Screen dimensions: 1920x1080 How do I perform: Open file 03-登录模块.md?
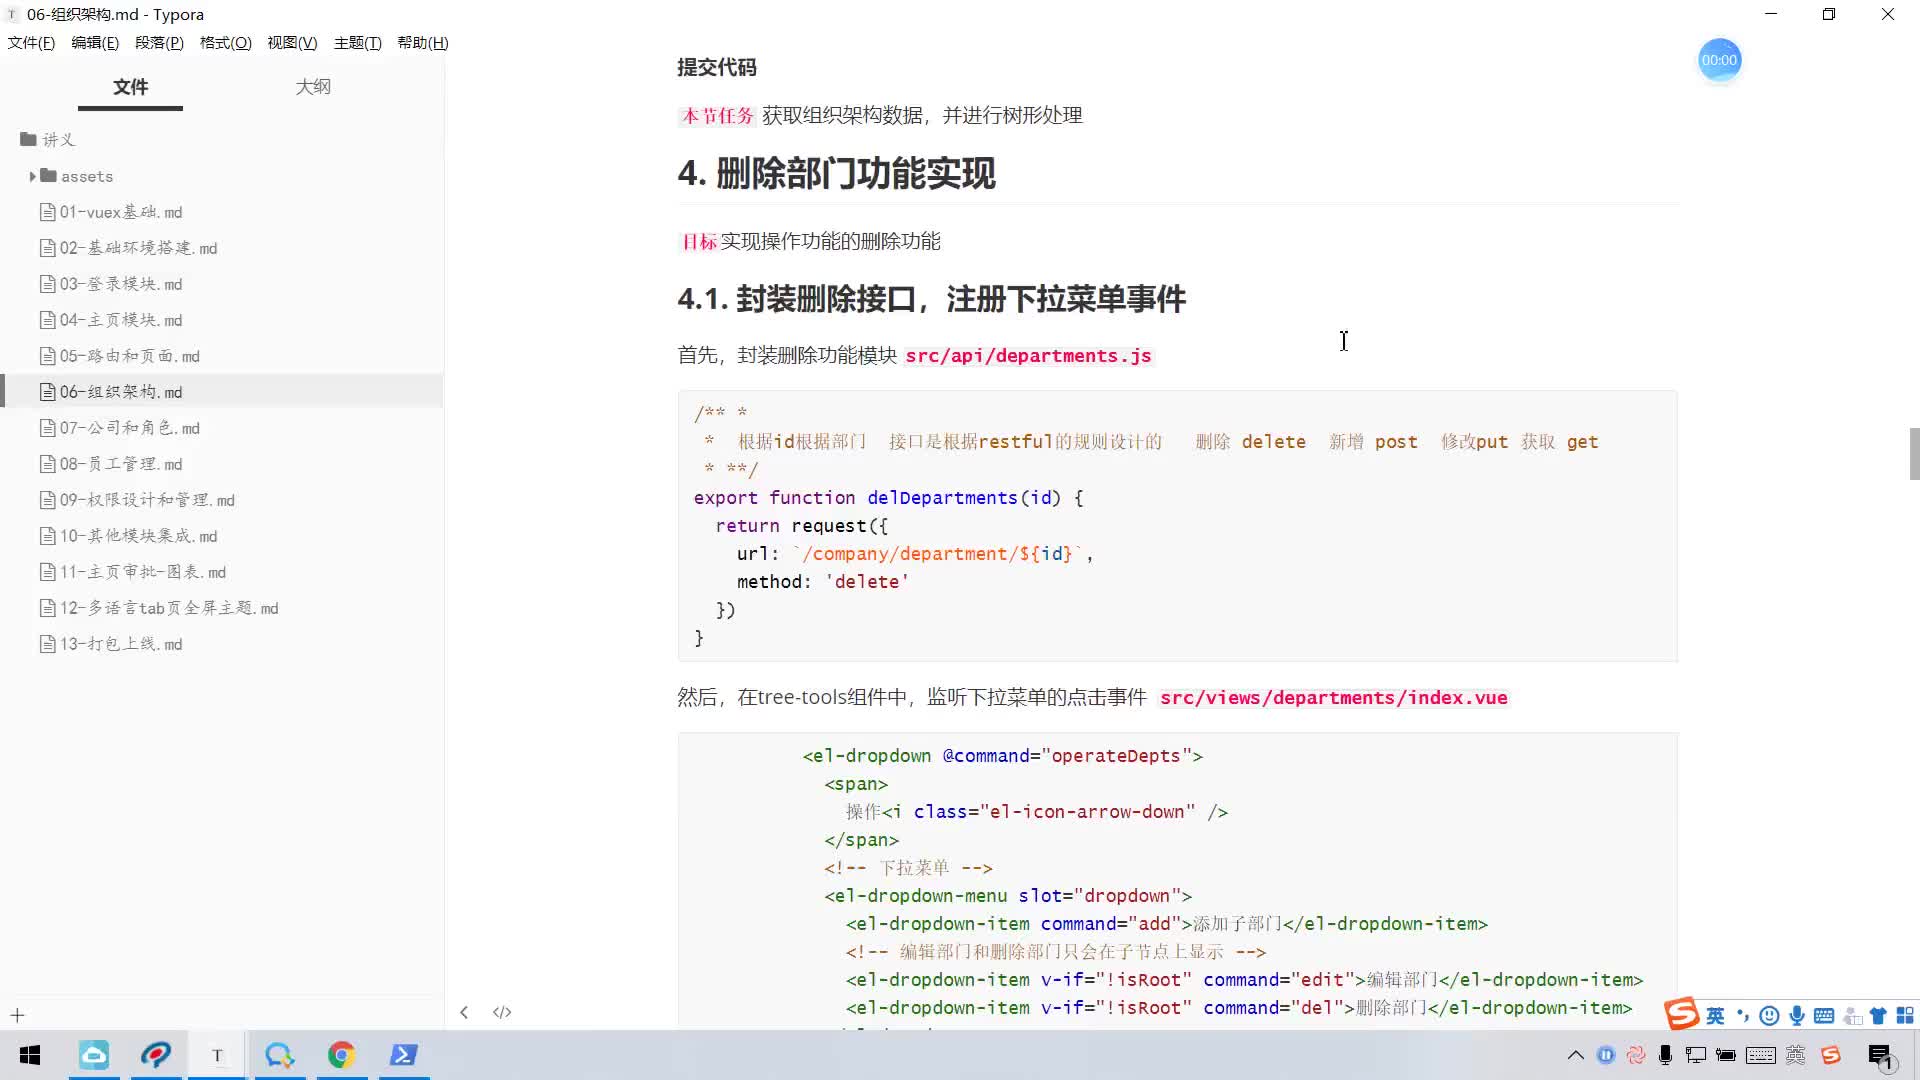(x=111, y=284)
